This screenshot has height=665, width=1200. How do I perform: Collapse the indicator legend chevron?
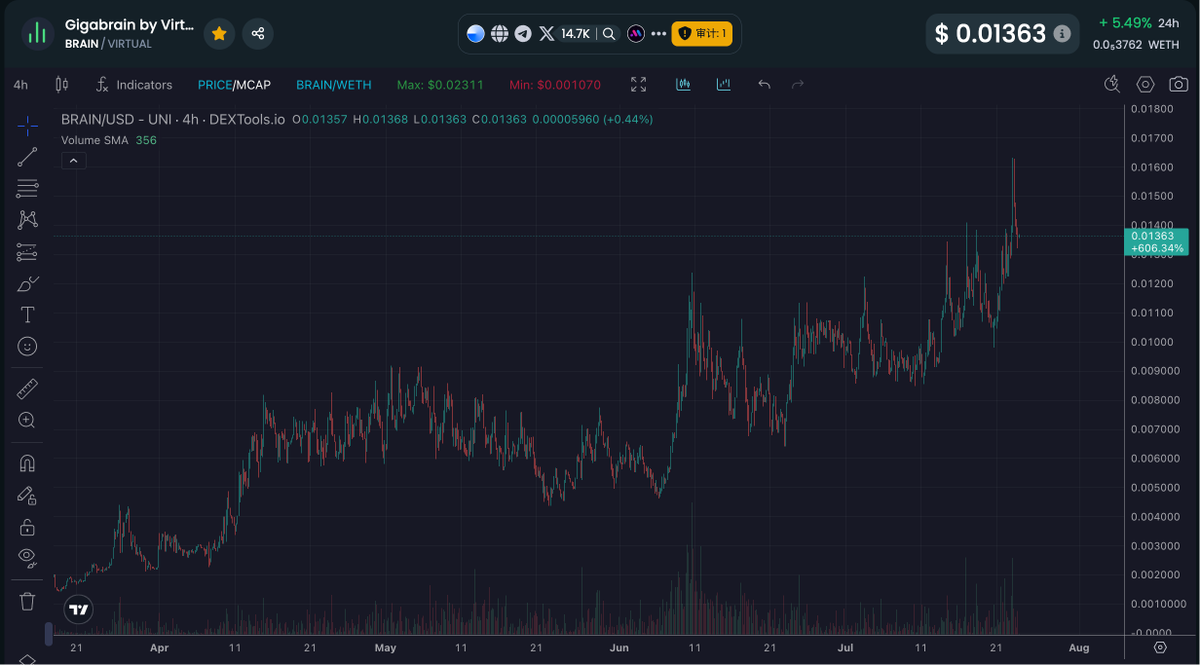click(x=74, y=161)
